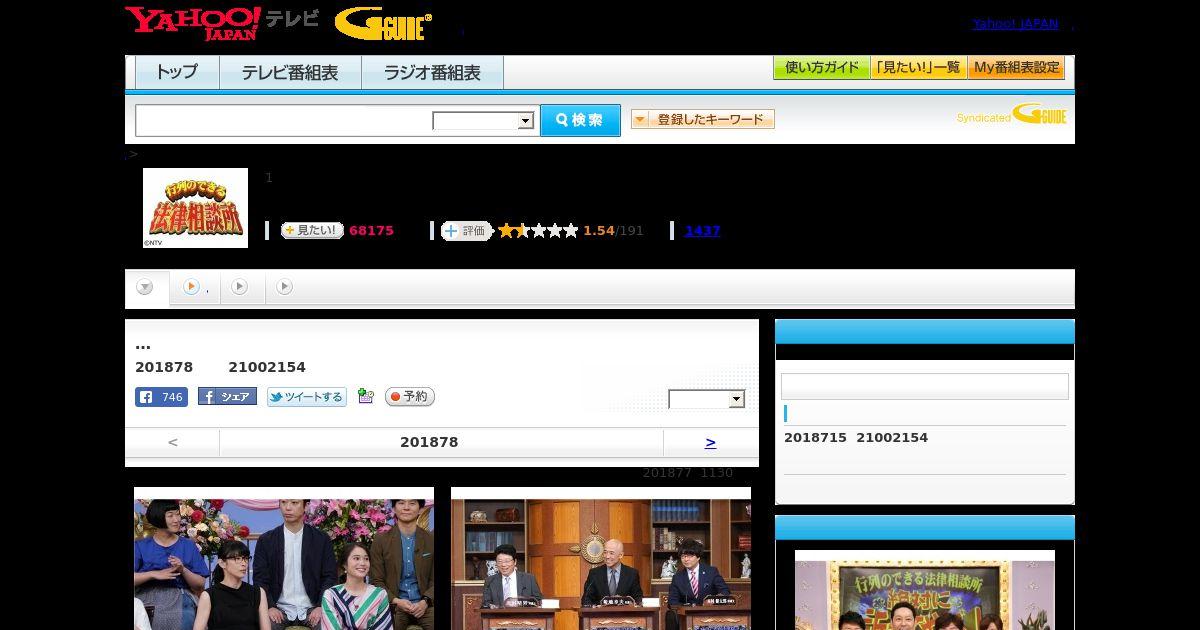
Task: Share on Facebook with シェア button
Action: point(227,397)
